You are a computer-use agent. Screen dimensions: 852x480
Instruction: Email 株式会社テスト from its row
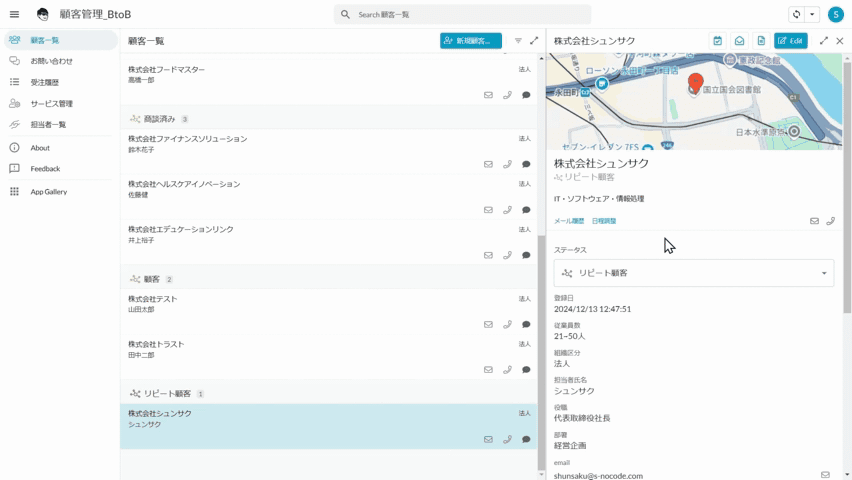(x=488, y=325)
